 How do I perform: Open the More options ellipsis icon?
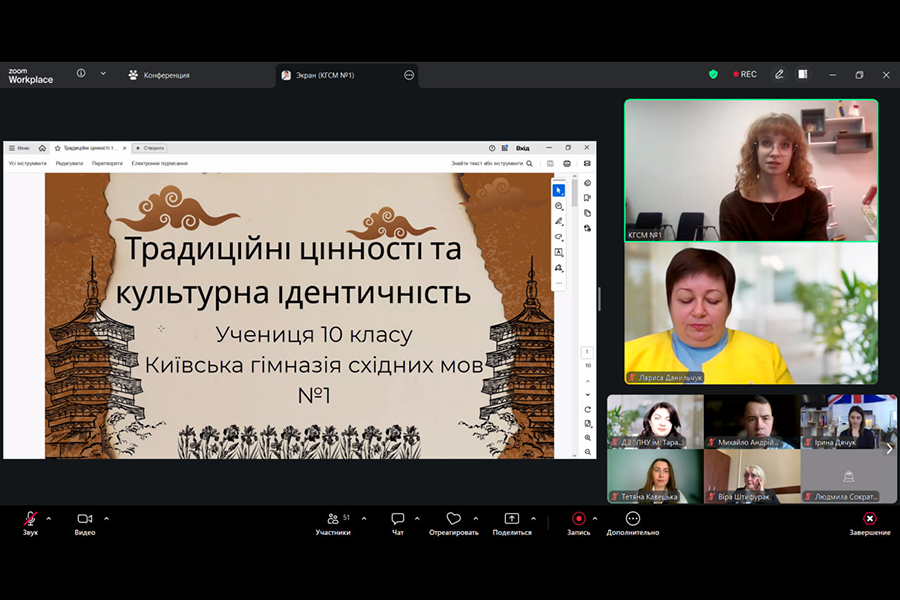[633, 518]
